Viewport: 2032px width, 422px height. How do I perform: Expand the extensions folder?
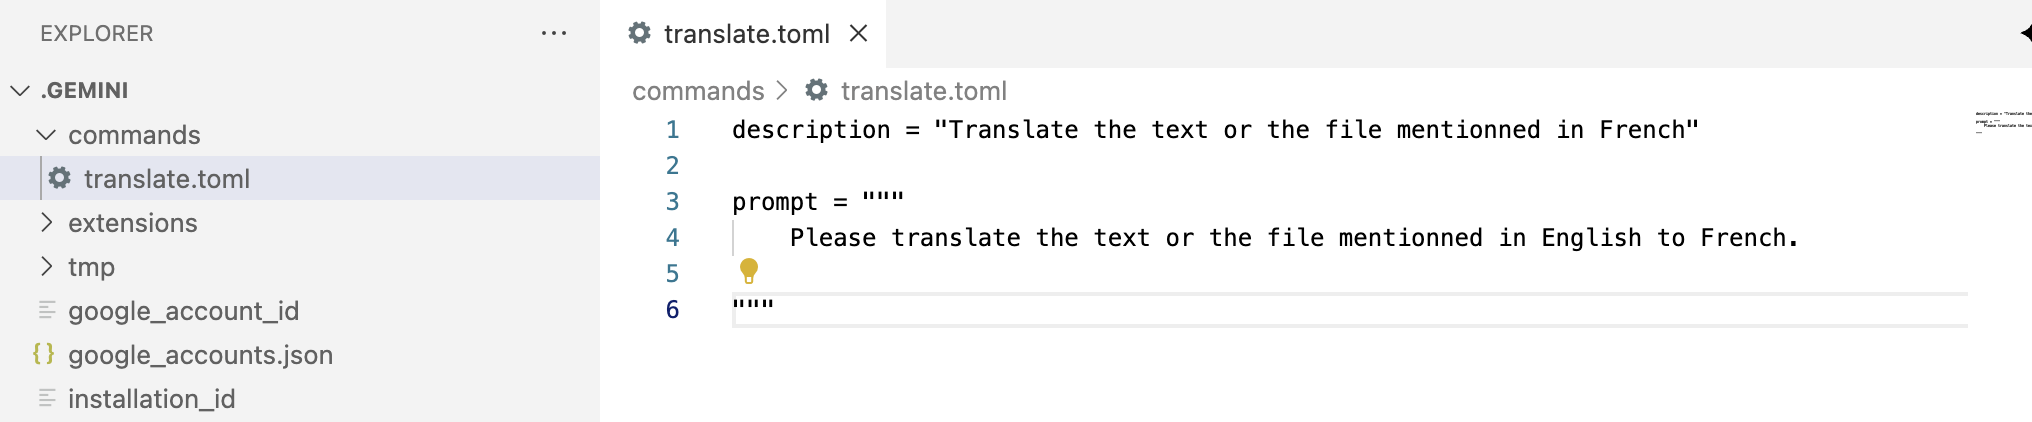click(46, 222)
